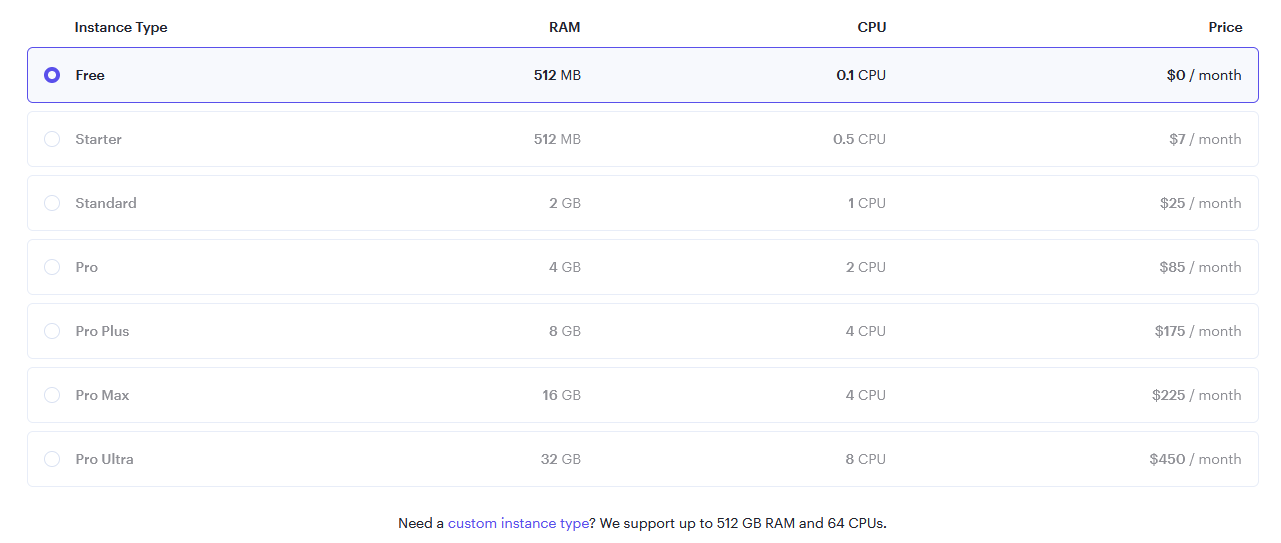This screenshot has height=543, width=1281.
Task: Choose the Pro instance radio button
Action: pos(52,267)
